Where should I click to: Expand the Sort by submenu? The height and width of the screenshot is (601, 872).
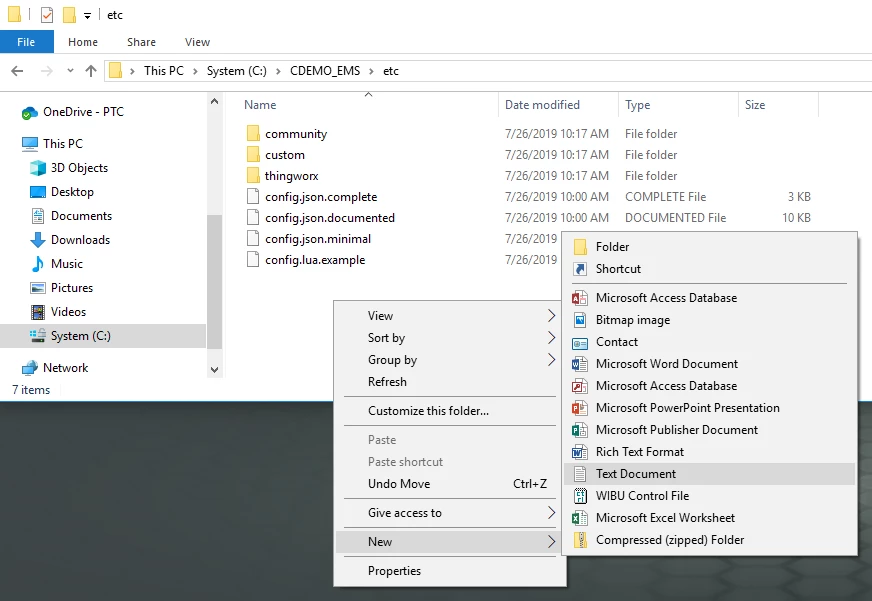point(551,338)
